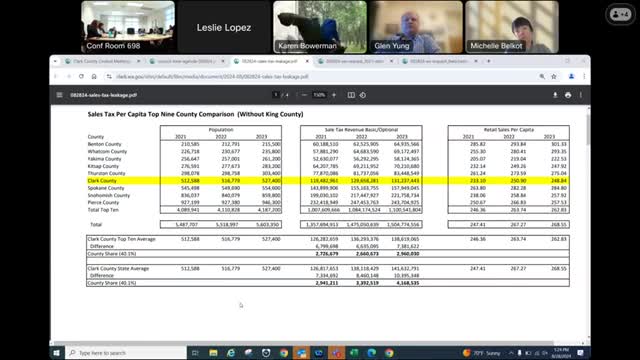This screenshot has height=360, width=640.
Task: Click the weather Sunny taskbar widget
Action: coord(482,353)
